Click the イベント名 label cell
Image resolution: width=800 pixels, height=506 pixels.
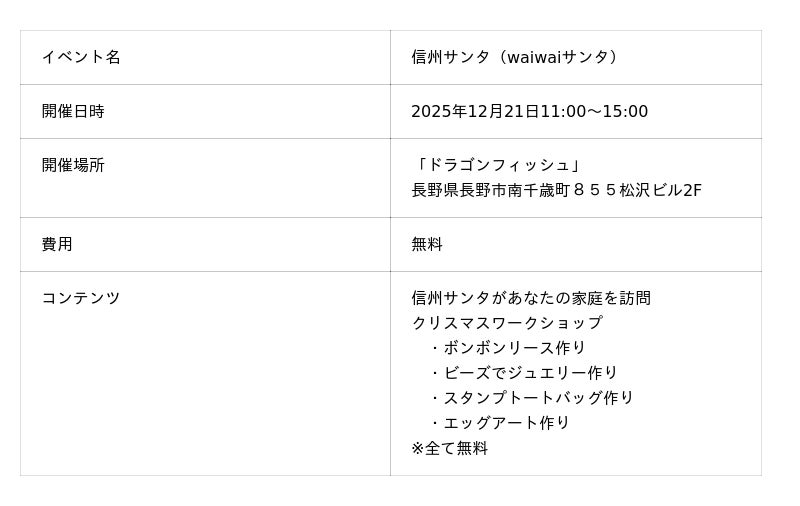[x=81, y=57]
